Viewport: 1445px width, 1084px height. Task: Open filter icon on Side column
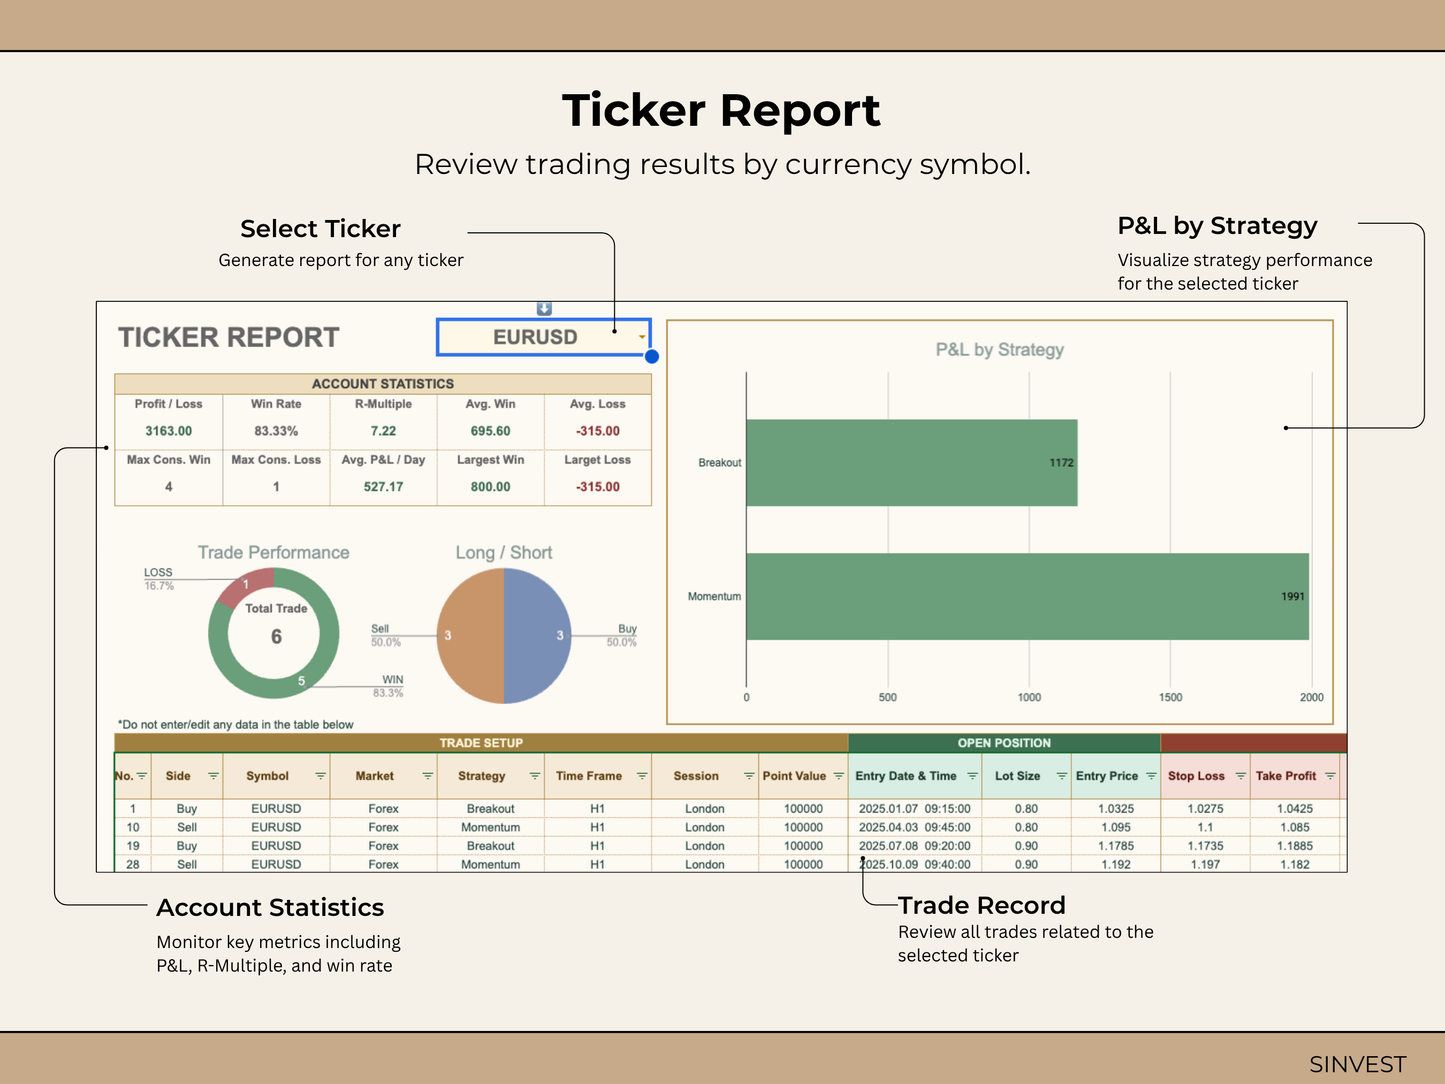coord(213,776)
